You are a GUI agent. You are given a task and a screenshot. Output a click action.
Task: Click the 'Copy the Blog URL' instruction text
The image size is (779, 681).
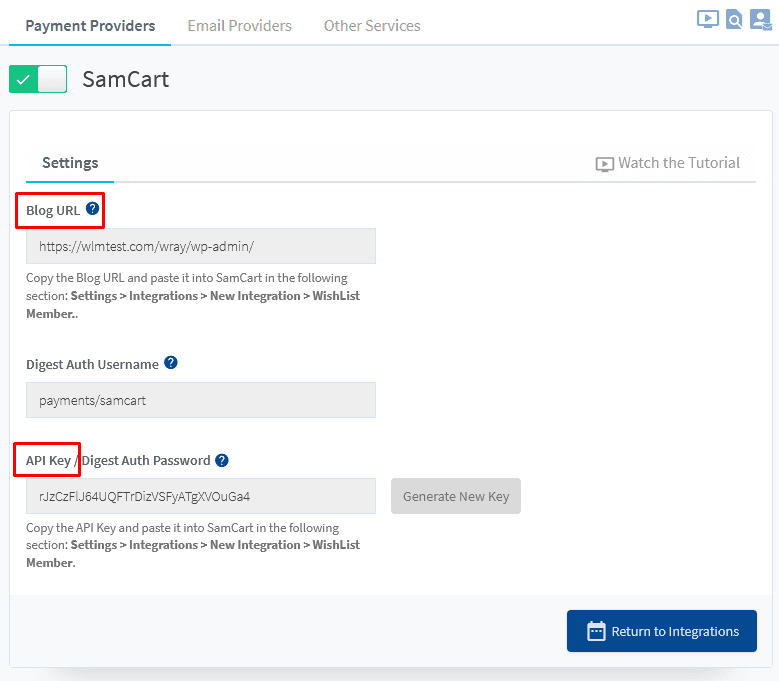[193, 296]
